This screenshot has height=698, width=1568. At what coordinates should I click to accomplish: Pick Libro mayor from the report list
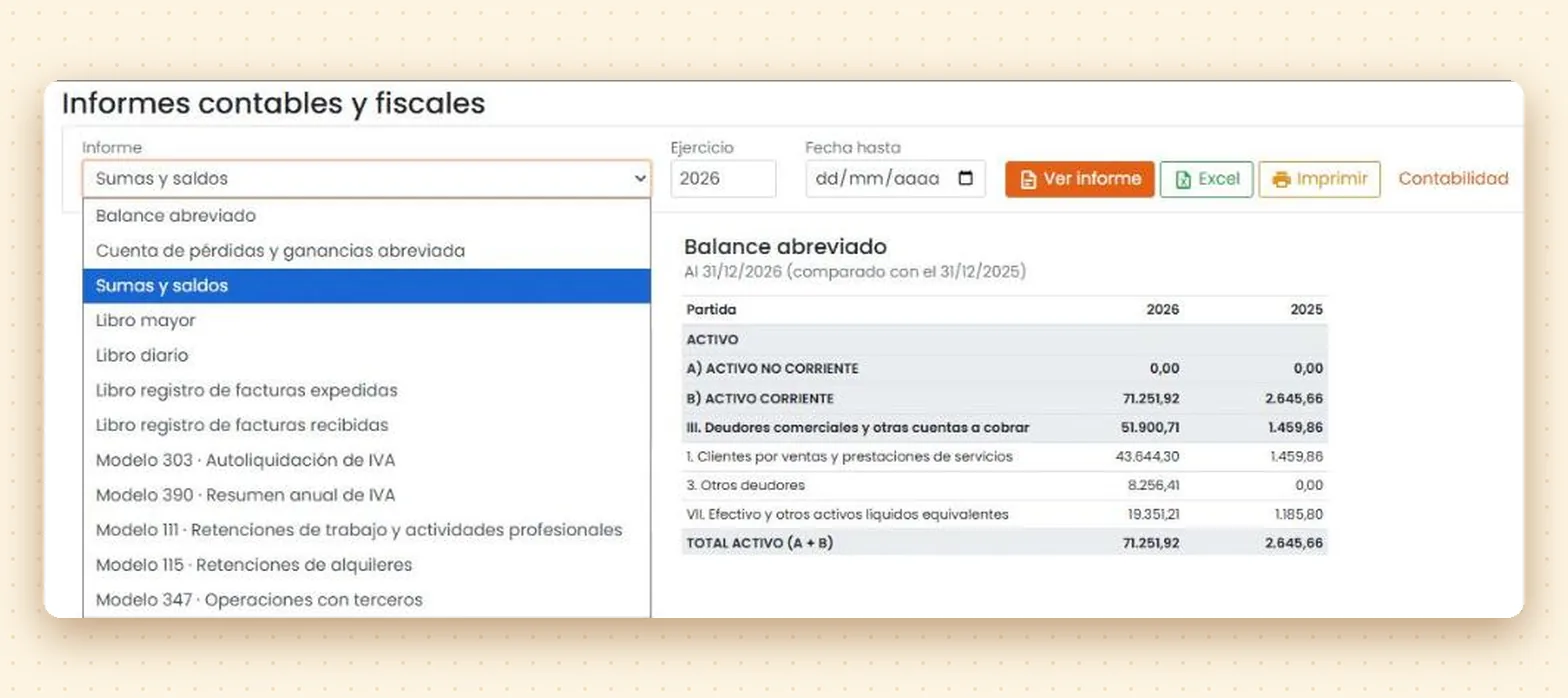click(366, 321)
